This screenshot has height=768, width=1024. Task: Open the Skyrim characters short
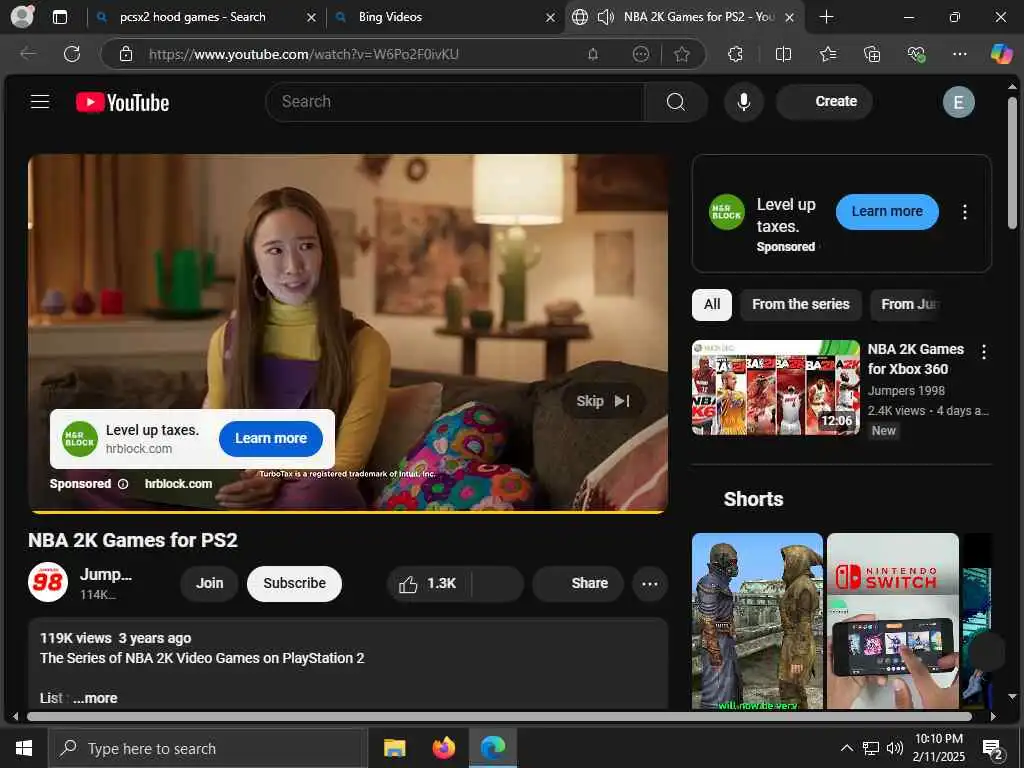click(757, 620)
